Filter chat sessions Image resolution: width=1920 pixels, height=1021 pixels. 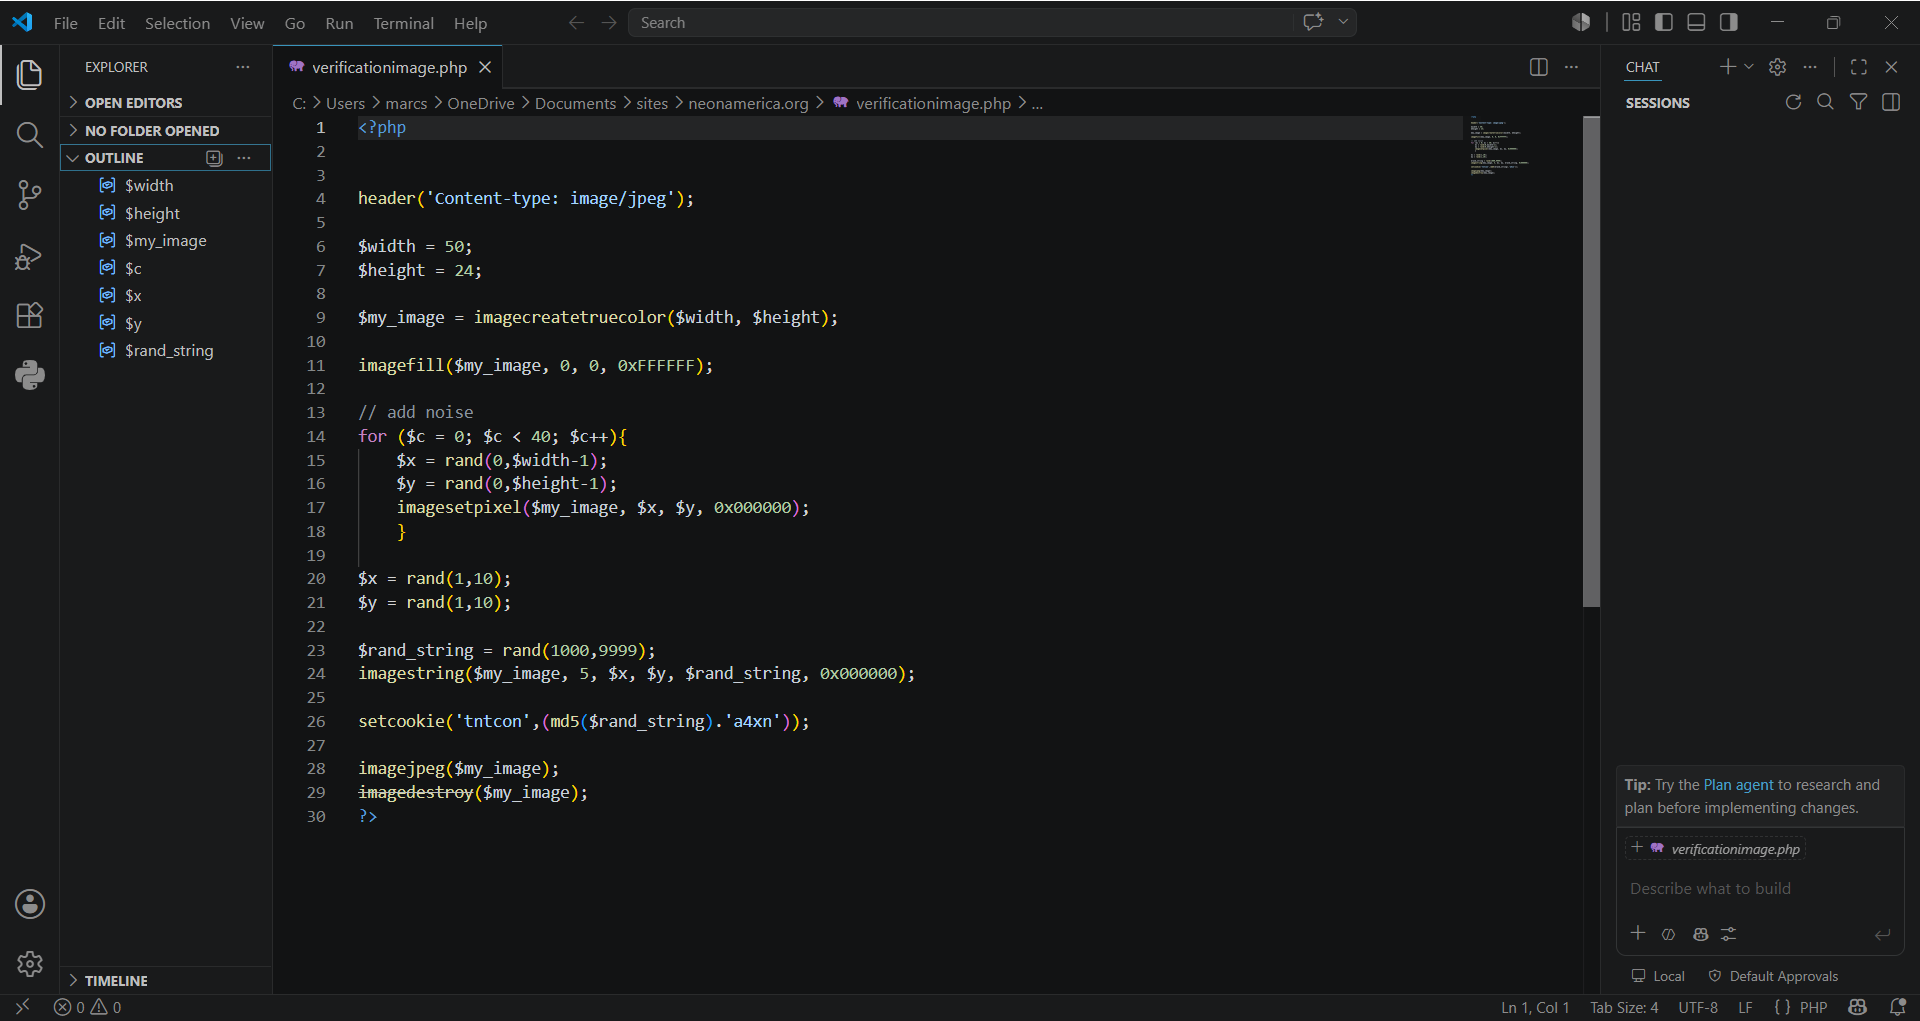(x=1858, y=102)
